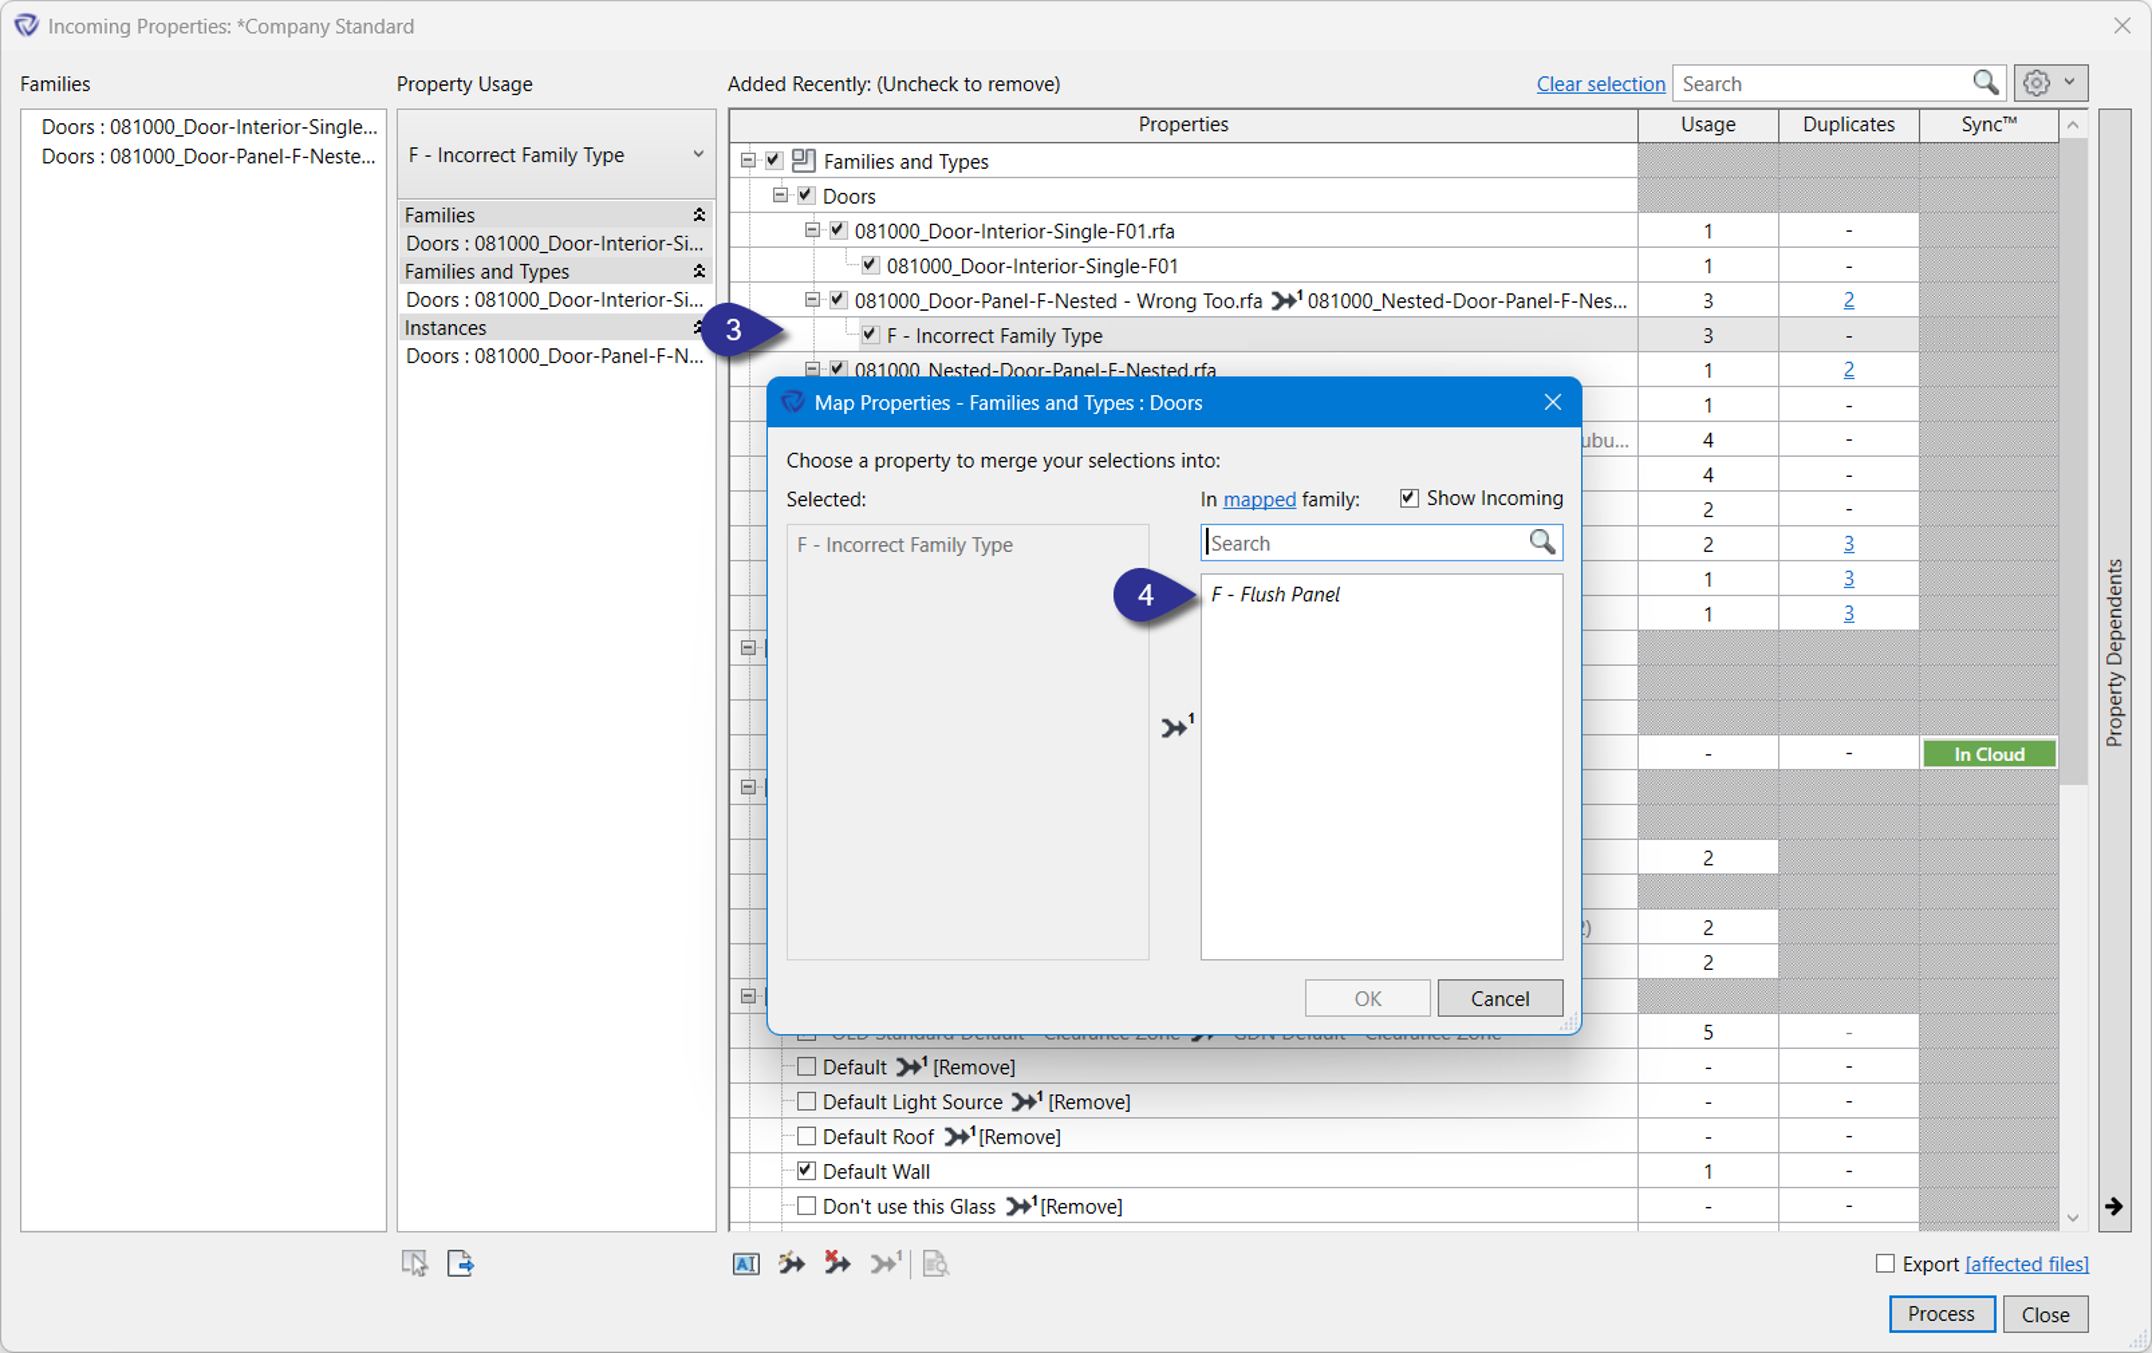Click the Process button

pyautogui.click(x=1941, y=1313)
